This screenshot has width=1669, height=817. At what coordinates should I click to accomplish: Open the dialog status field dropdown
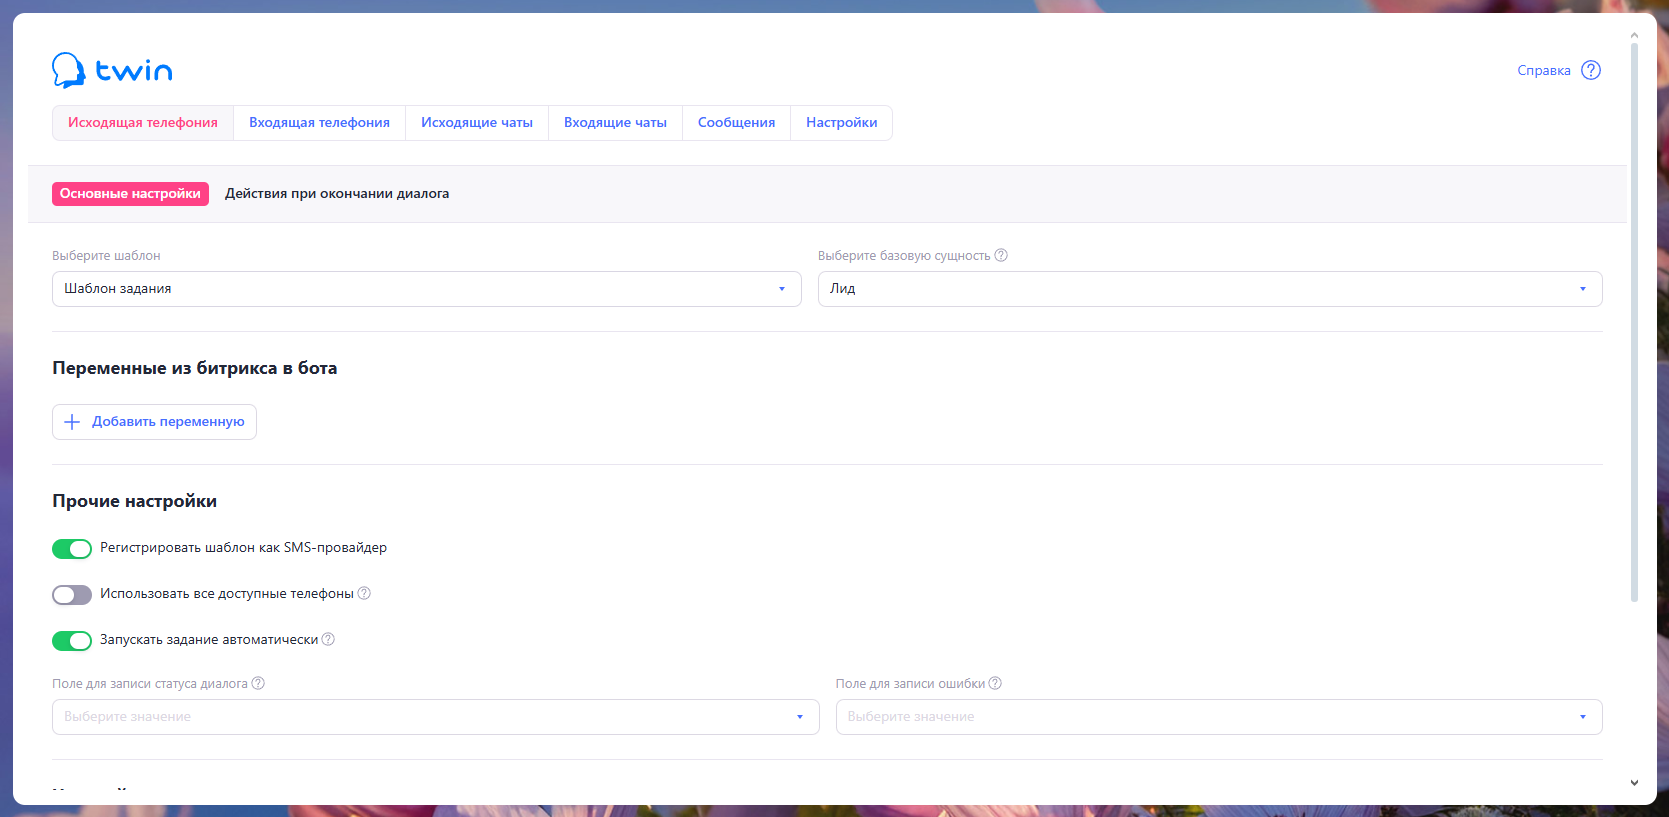pos(435,717)
